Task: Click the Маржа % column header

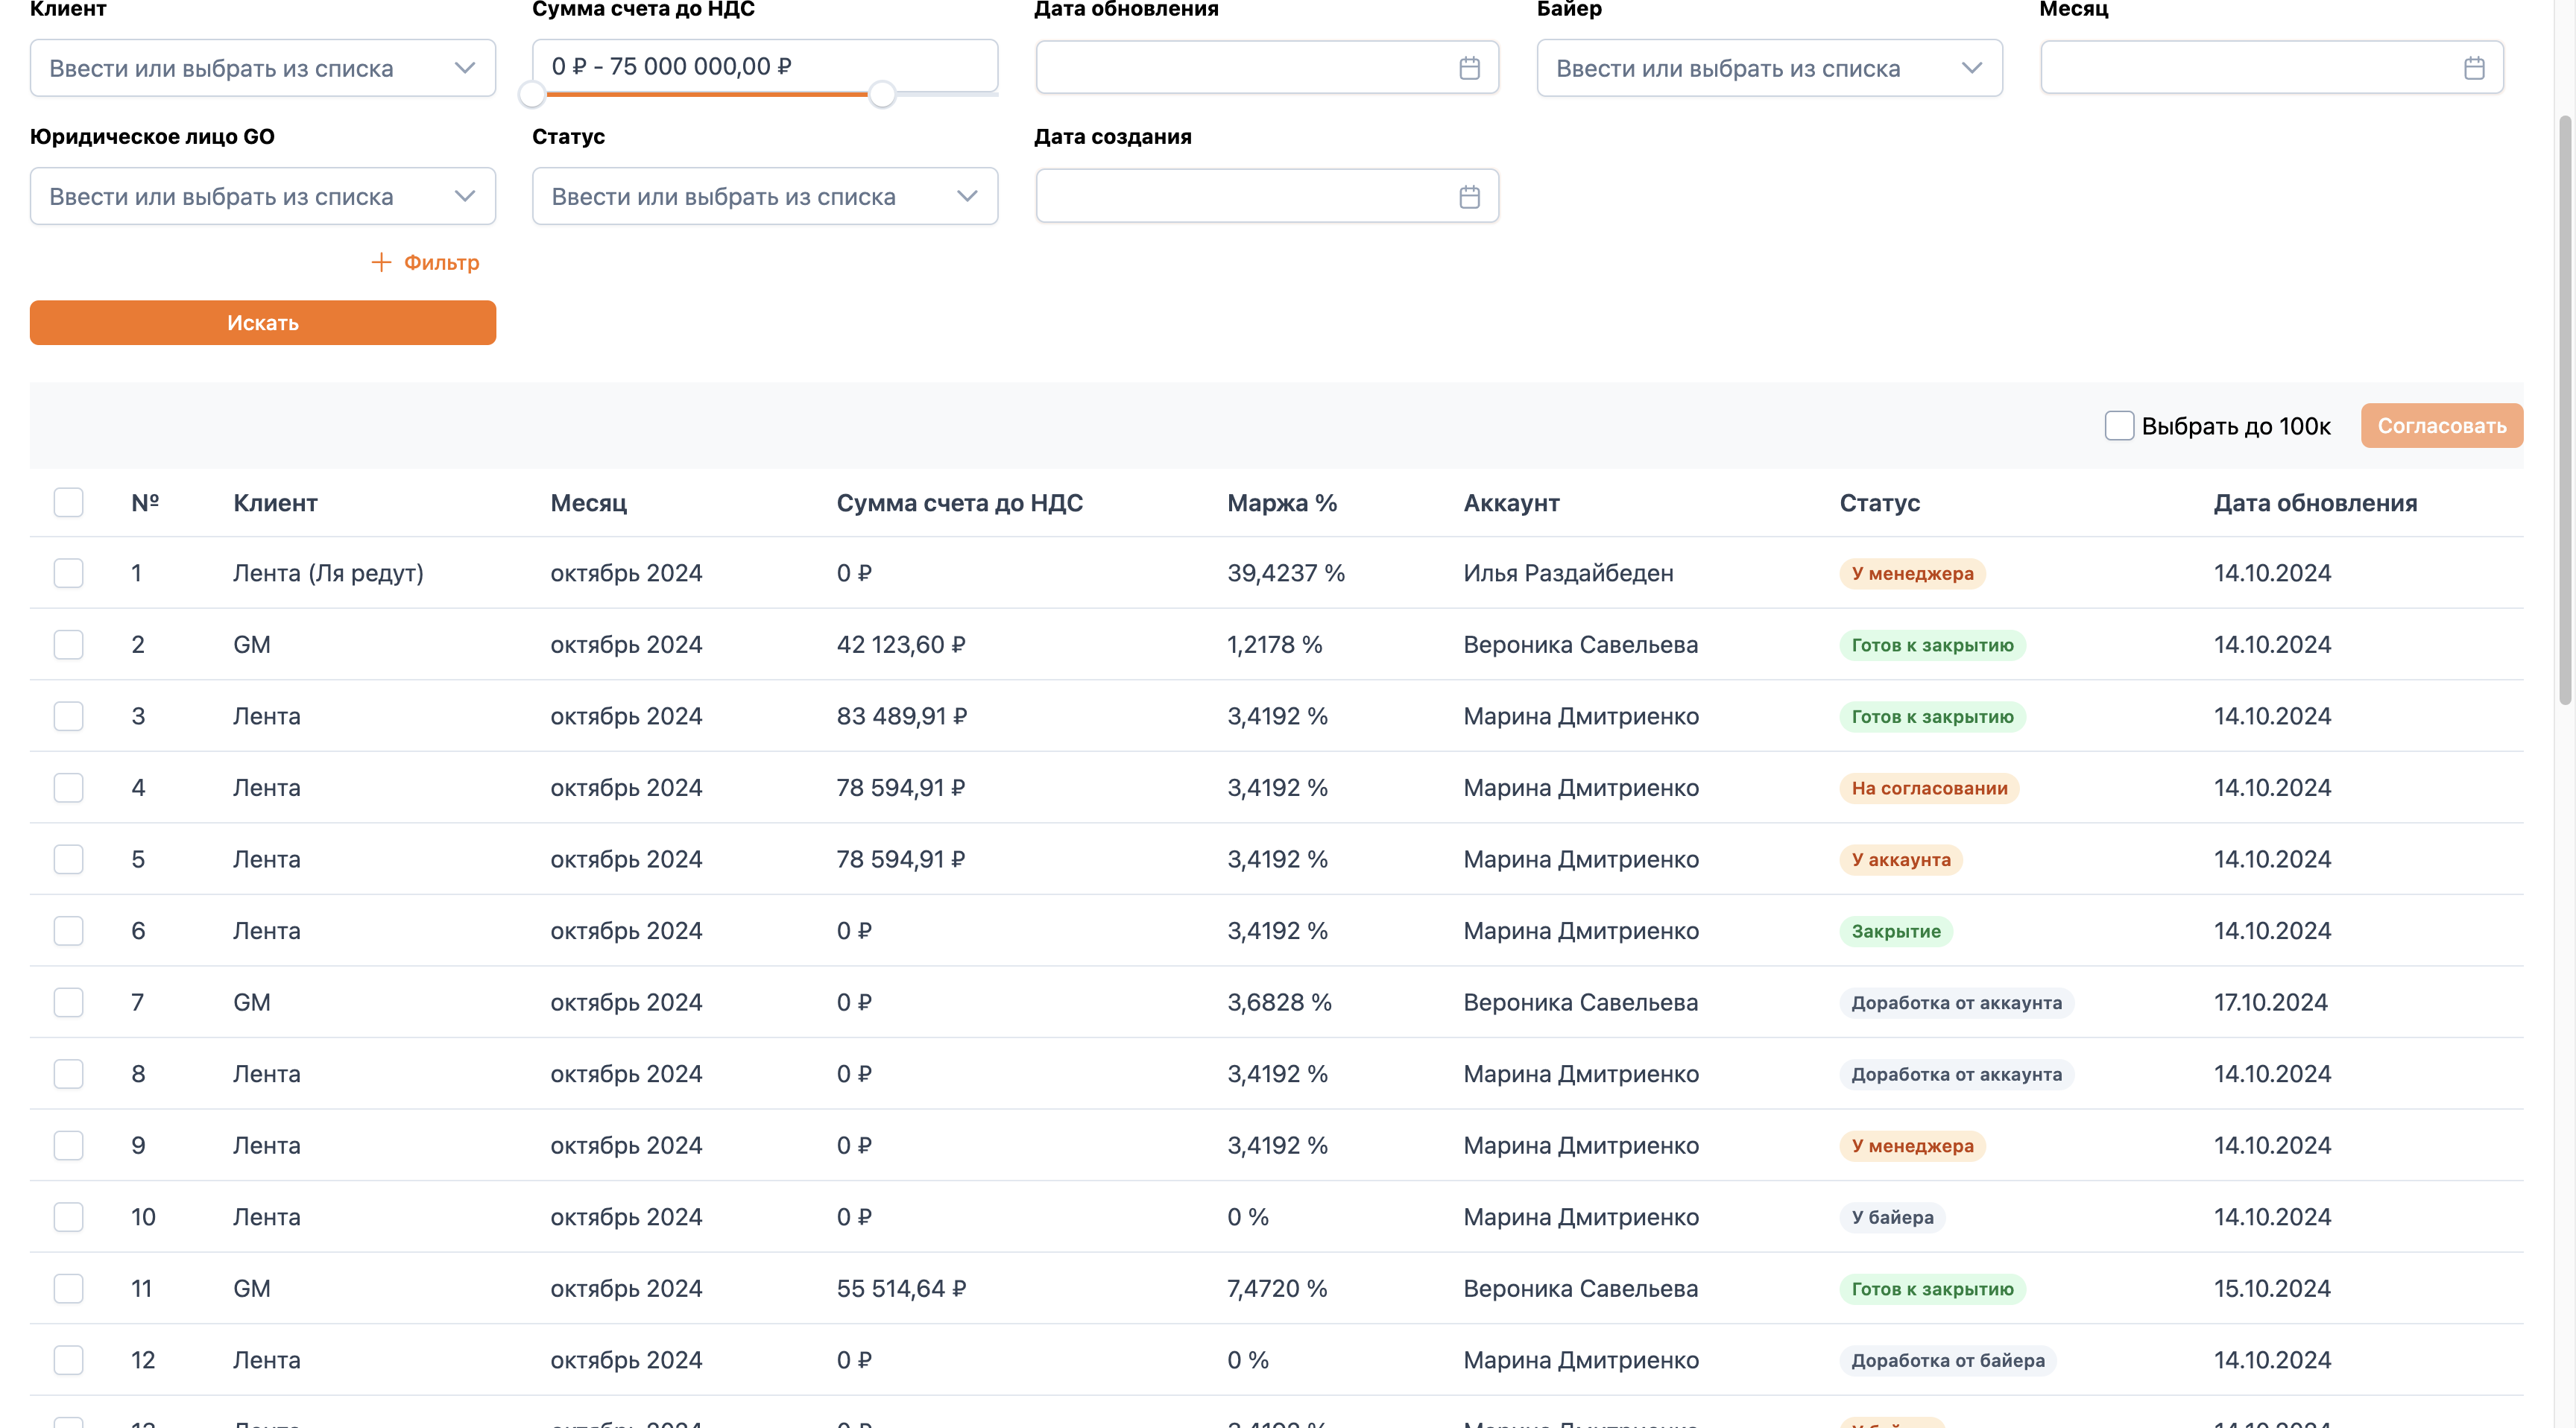Action: click(1282, 503)
